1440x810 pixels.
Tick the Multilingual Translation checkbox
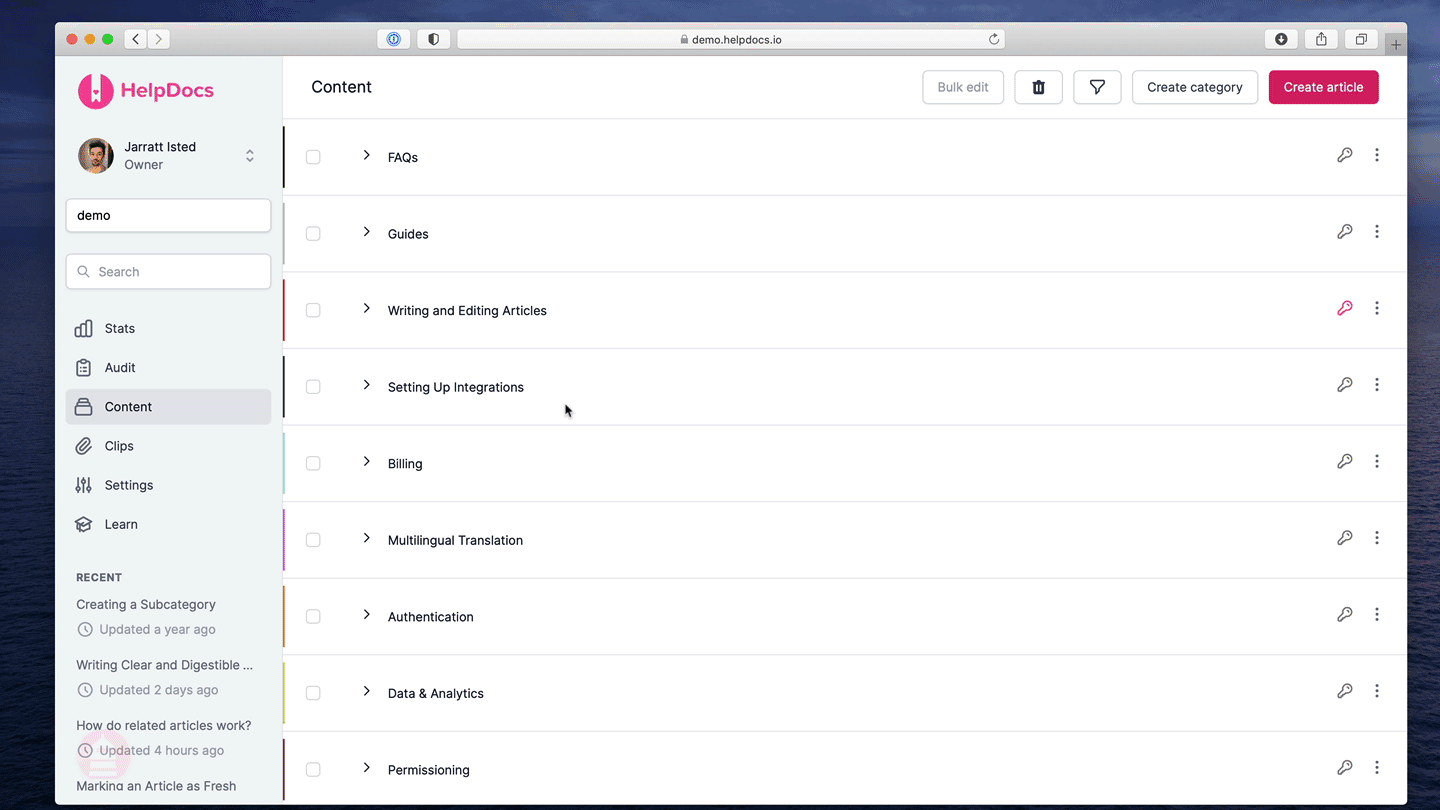pos(313,540)
